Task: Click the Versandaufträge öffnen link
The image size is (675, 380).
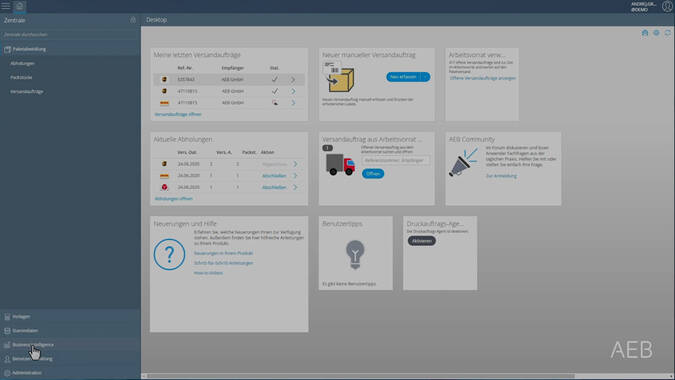Action: point(178,114)
